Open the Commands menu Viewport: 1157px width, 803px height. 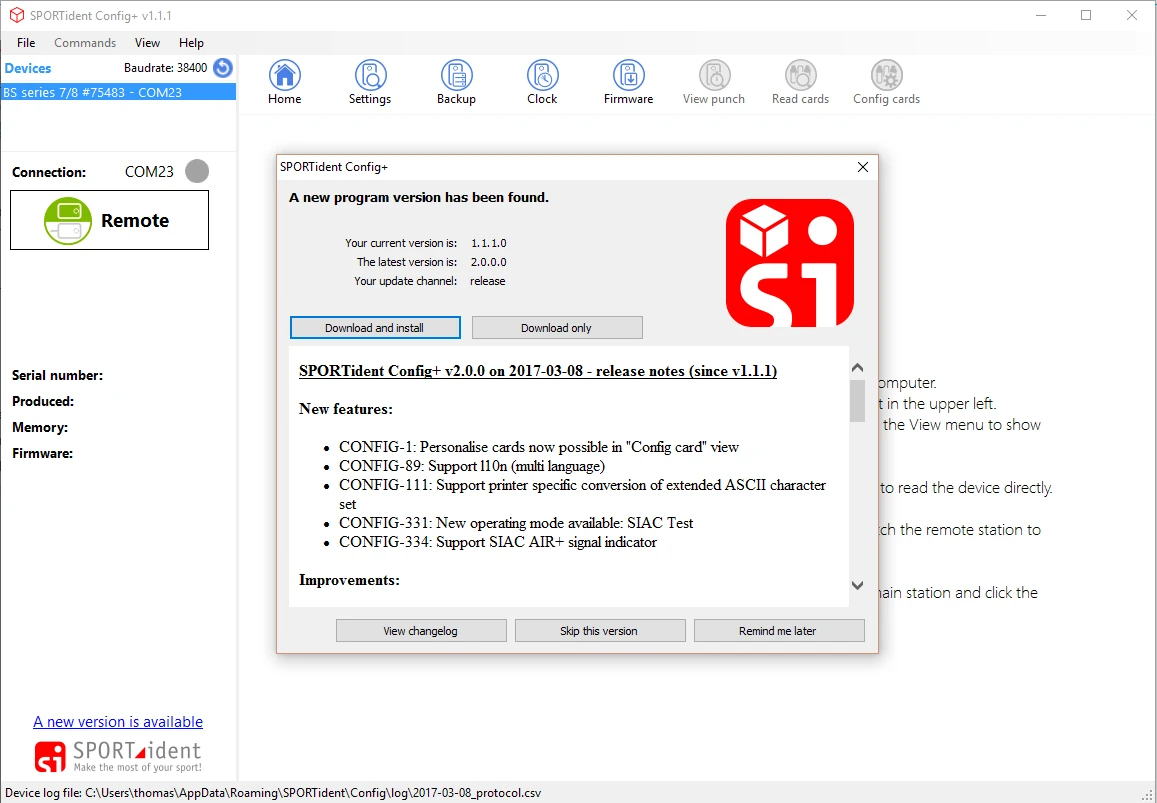click(x=85, y=43)
